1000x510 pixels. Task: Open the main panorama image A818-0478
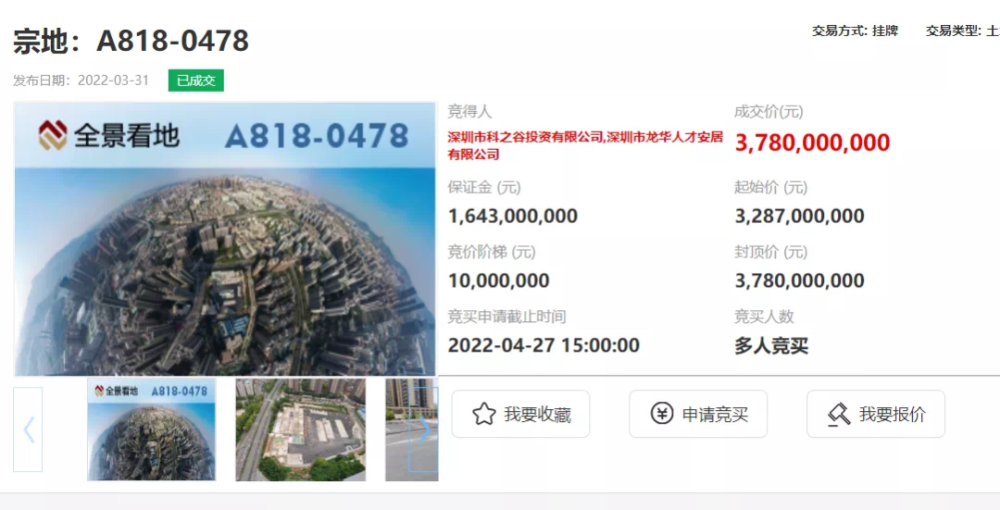point(225,238)
